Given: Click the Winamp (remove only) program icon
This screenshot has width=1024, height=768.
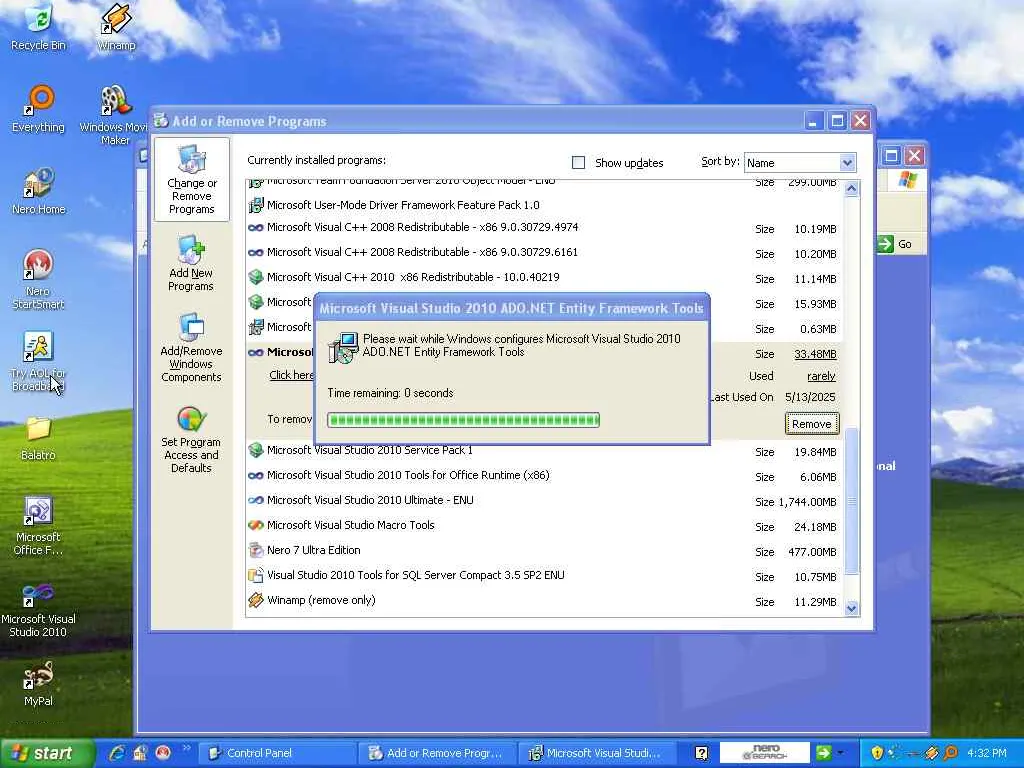Looking at the screenshot, I should (256, 600).
